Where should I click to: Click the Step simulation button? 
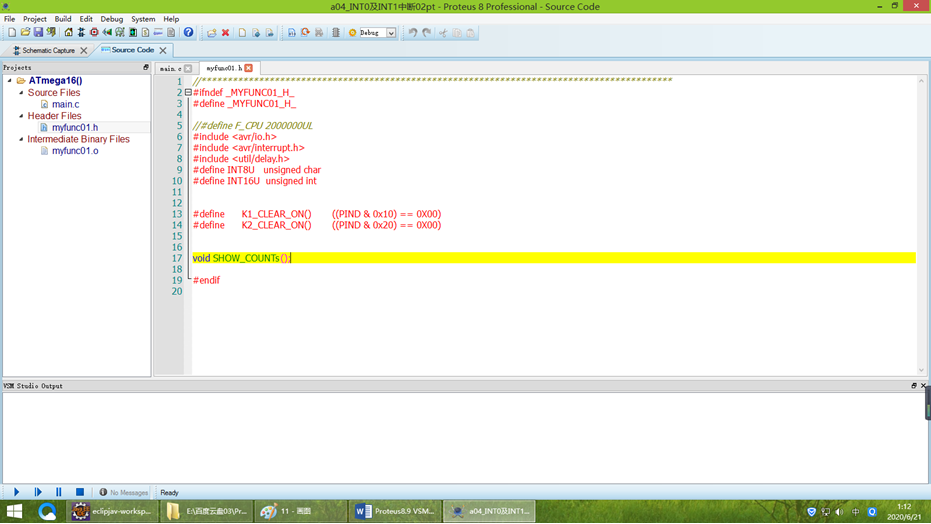[x=38, y=492]
